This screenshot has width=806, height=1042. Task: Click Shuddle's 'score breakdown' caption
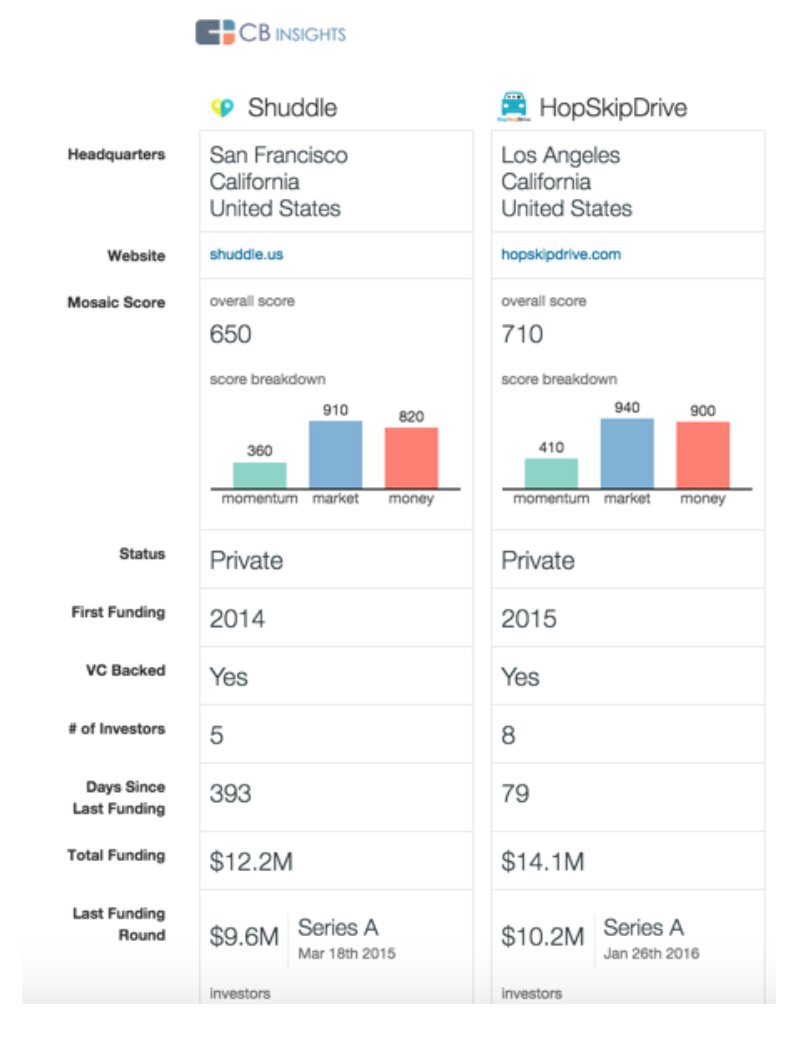coord(268,379)
